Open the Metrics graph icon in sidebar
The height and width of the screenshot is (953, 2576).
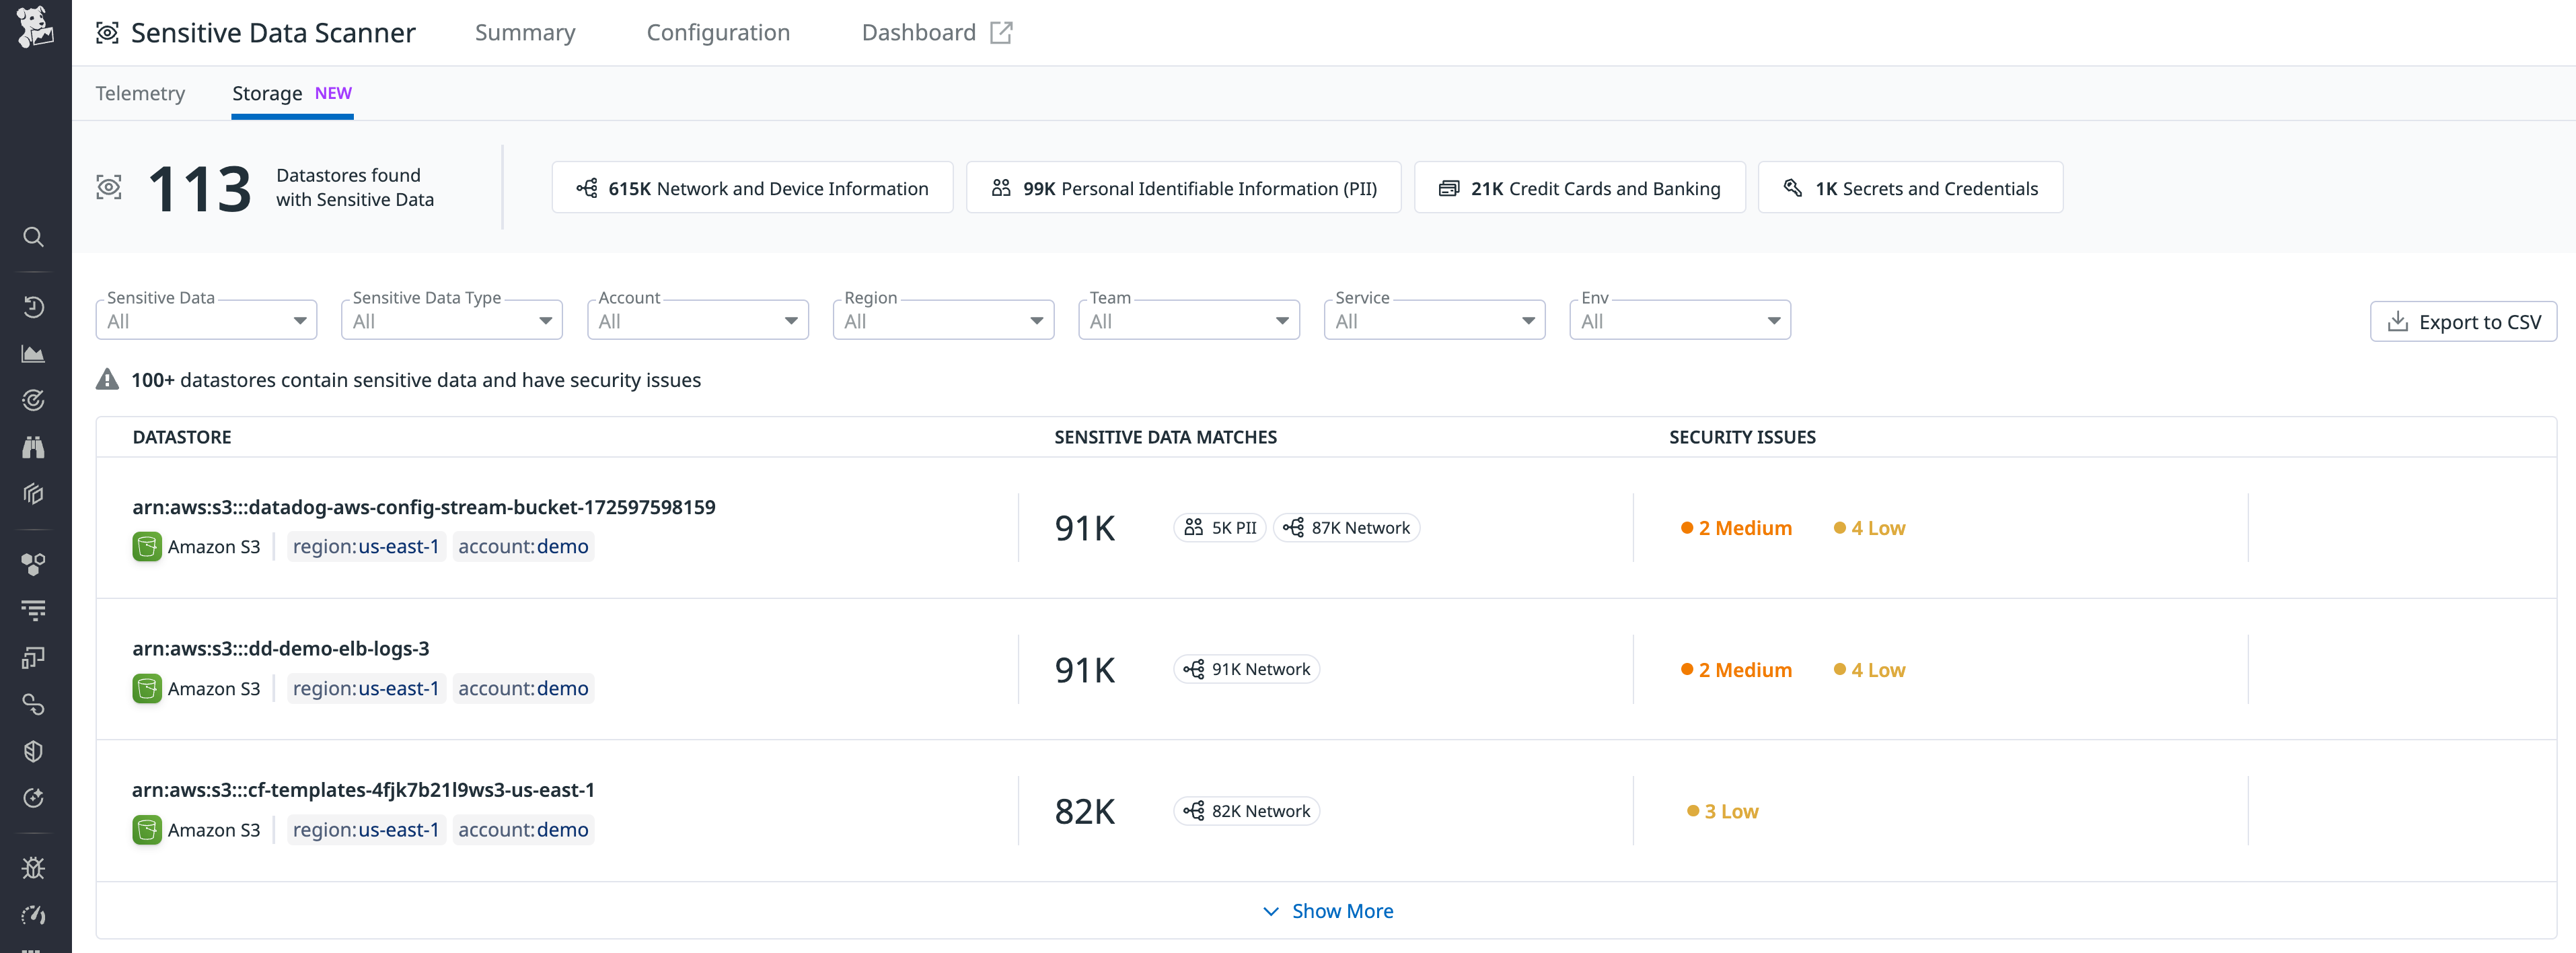coord(34,353)
